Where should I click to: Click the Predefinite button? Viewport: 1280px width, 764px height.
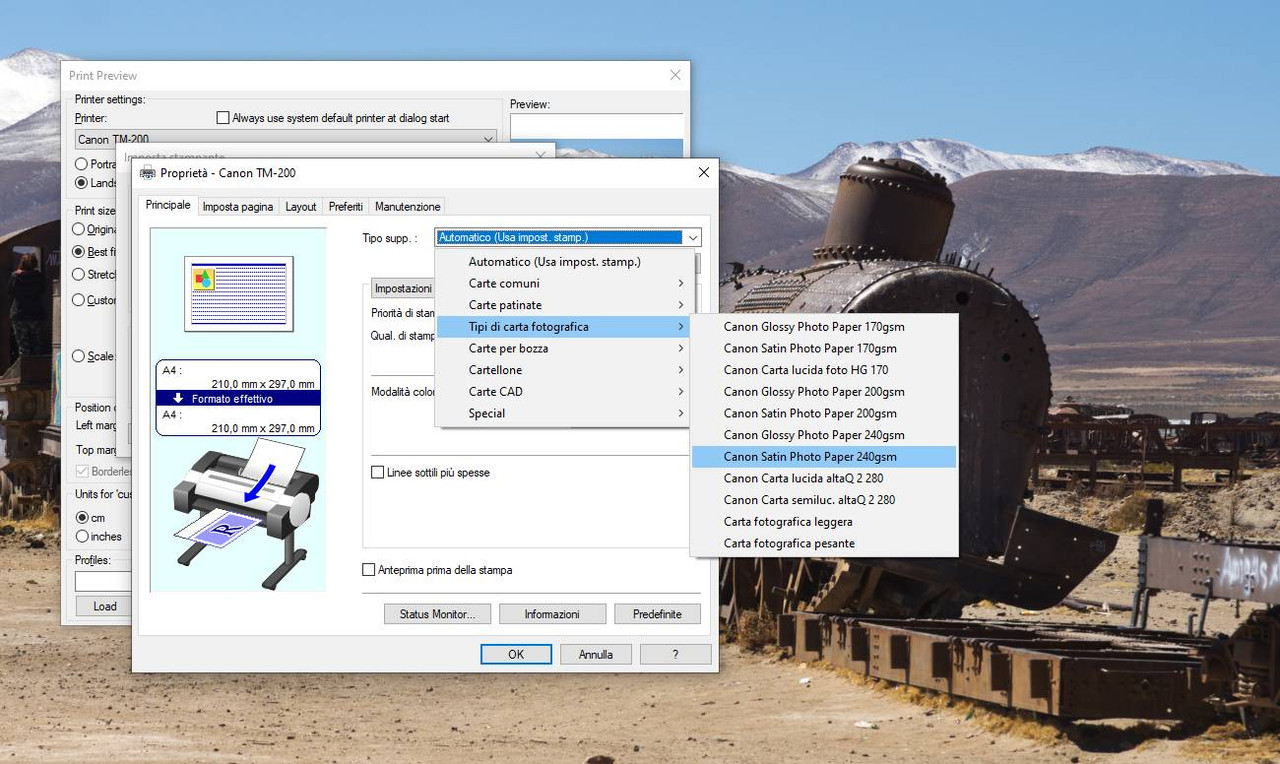coord(657,614)
